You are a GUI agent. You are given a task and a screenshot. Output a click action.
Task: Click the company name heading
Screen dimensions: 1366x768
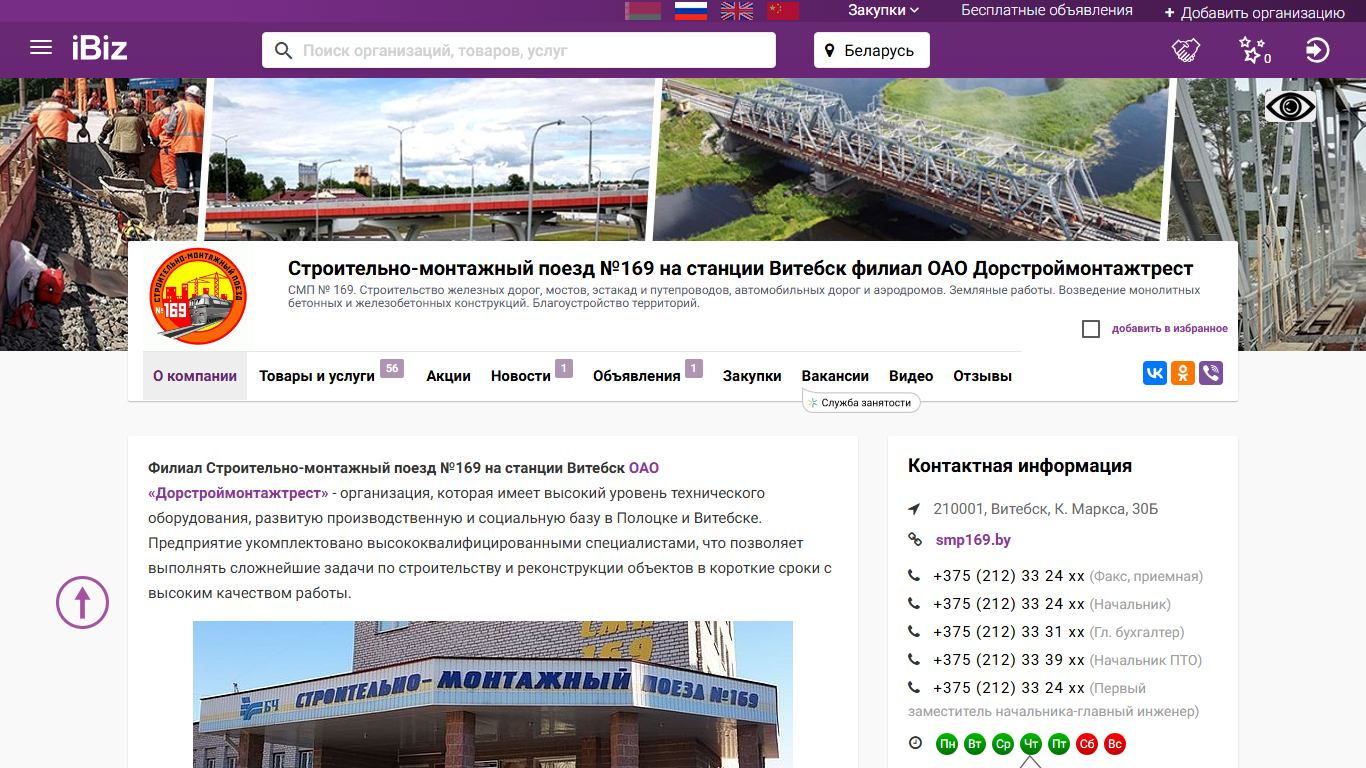coord(741,268)
